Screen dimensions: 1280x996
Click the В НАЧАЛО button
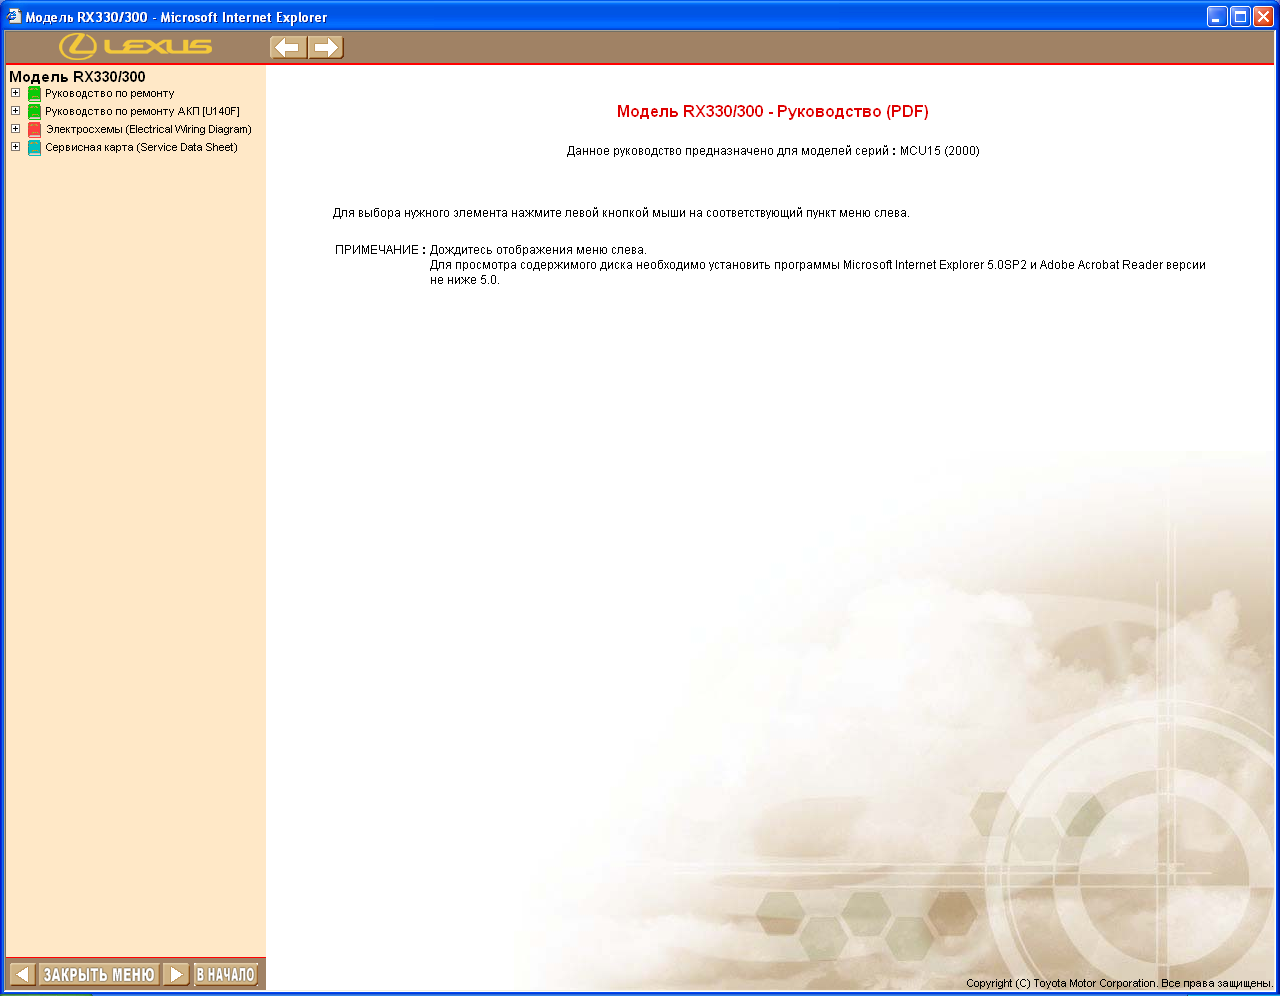point(225,974)
